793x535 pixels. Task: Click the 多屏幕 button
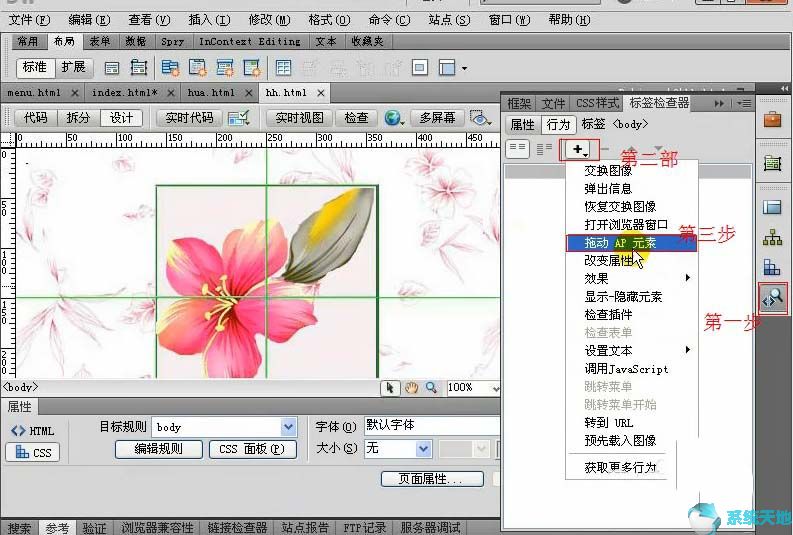point(437,118)
